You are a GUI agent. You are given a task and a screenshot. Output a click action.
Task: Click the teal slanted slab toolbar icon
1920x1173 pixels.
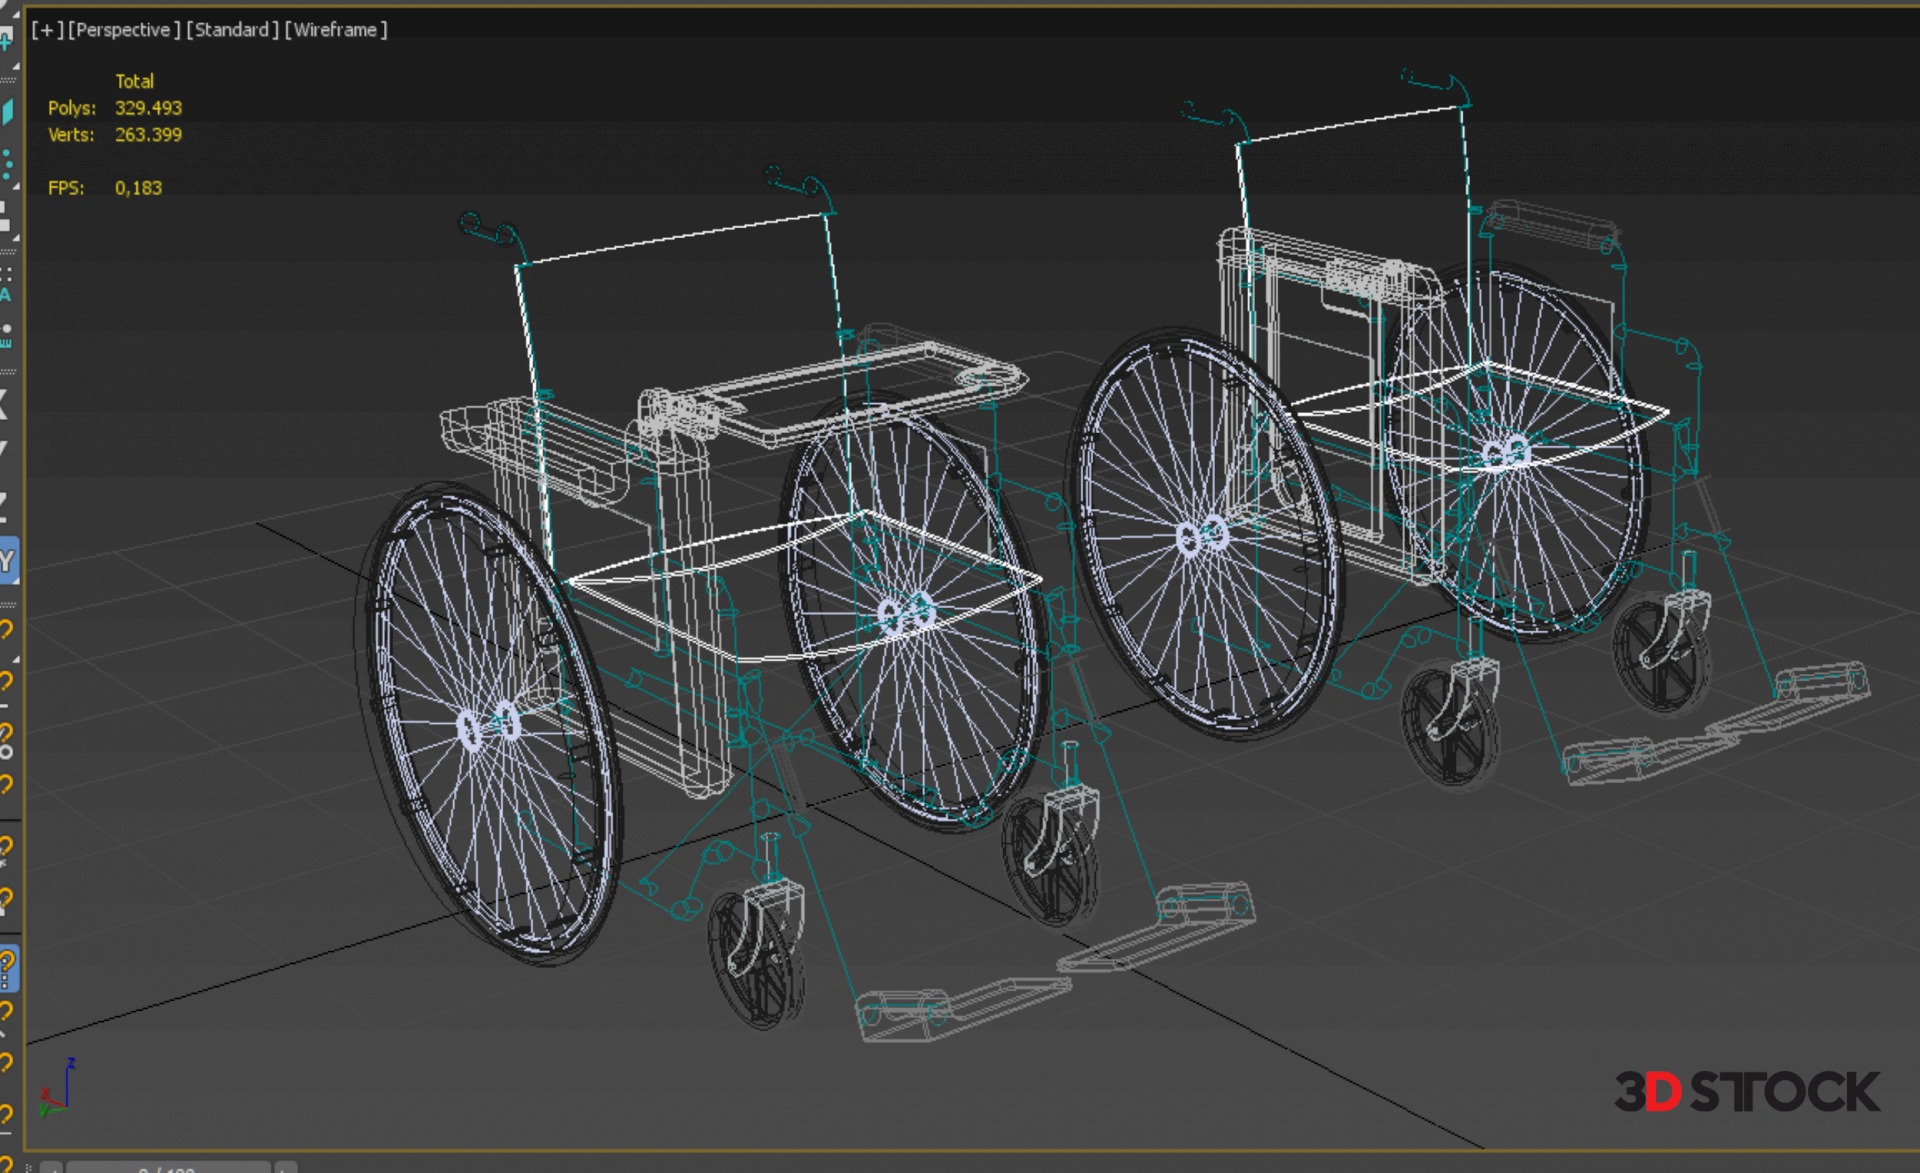pyautogui.click(x=7, y=111)
